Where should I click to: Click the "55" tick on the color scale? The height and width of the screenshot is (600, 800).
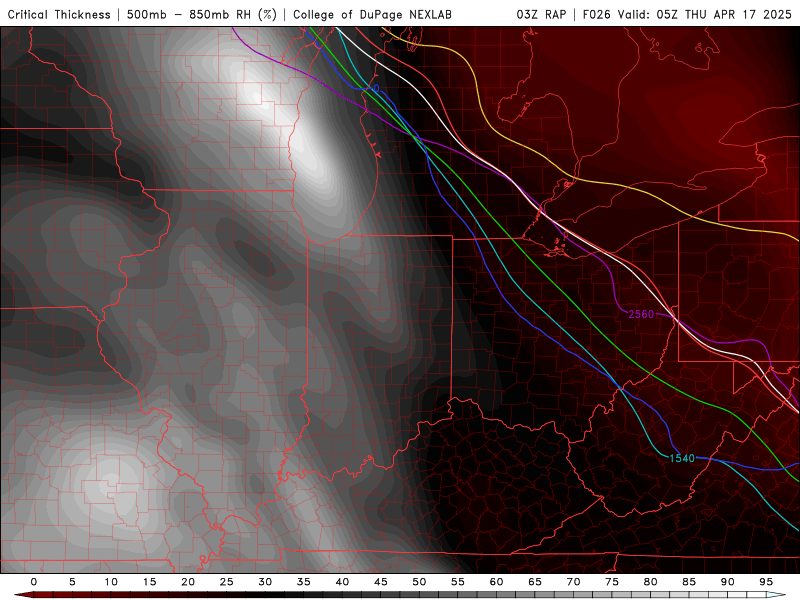458,582
